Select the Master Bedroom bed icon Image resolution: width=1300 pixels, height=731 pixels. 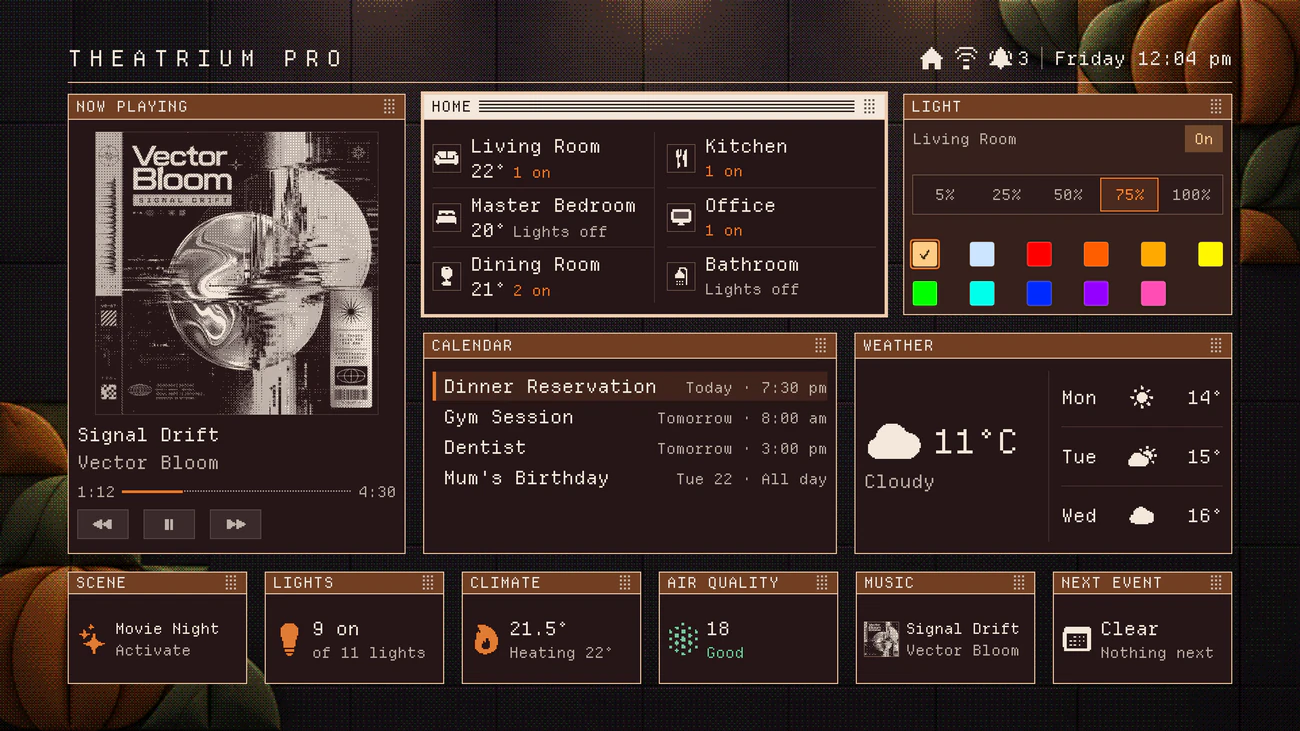click(x=446, y=217)
